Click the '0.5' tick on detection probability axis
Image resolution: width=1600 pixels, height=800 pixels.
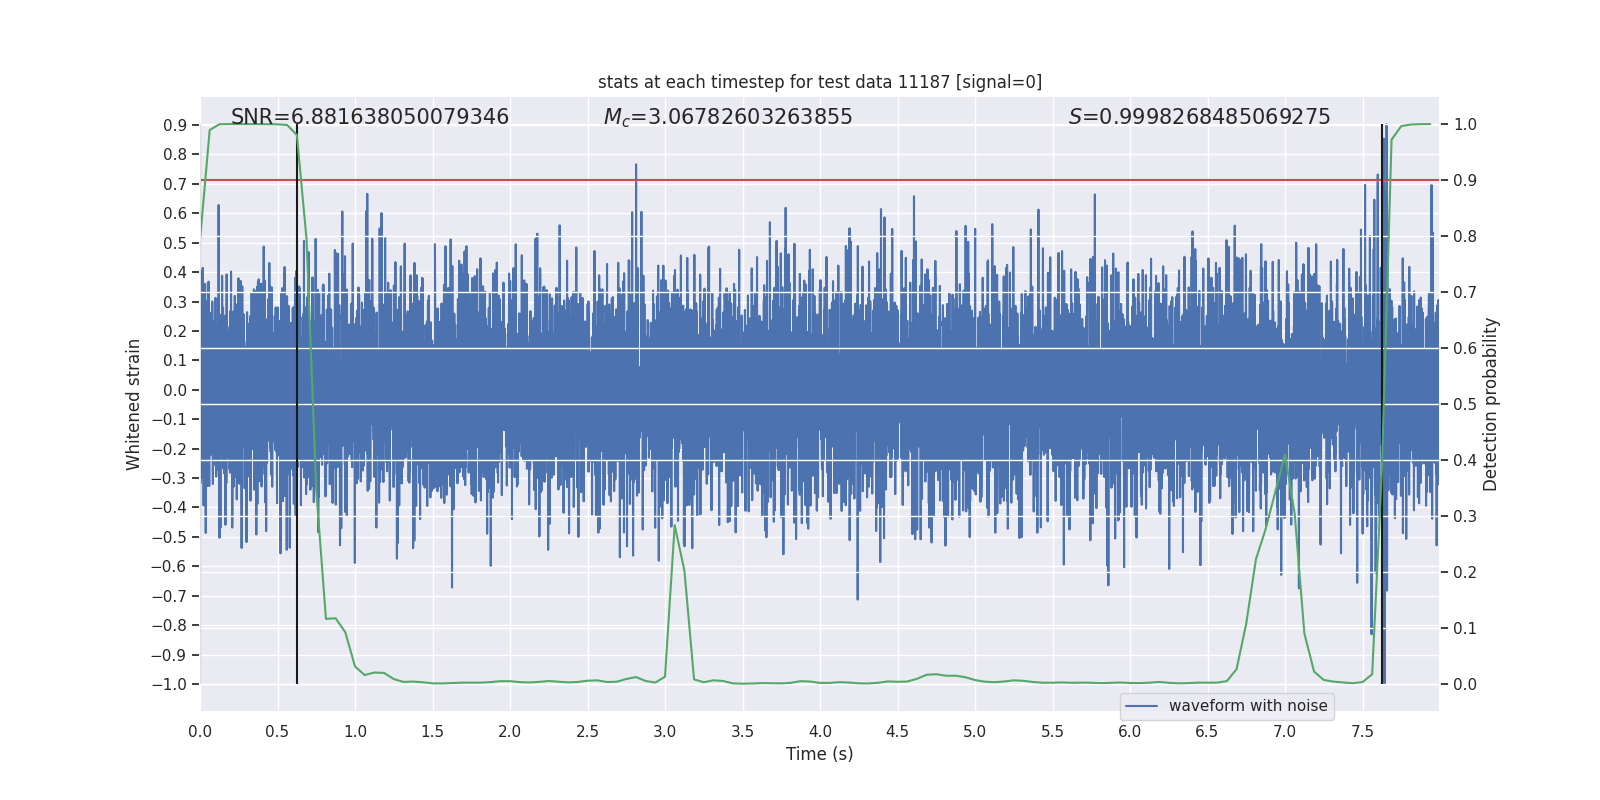pos(1465,405)
